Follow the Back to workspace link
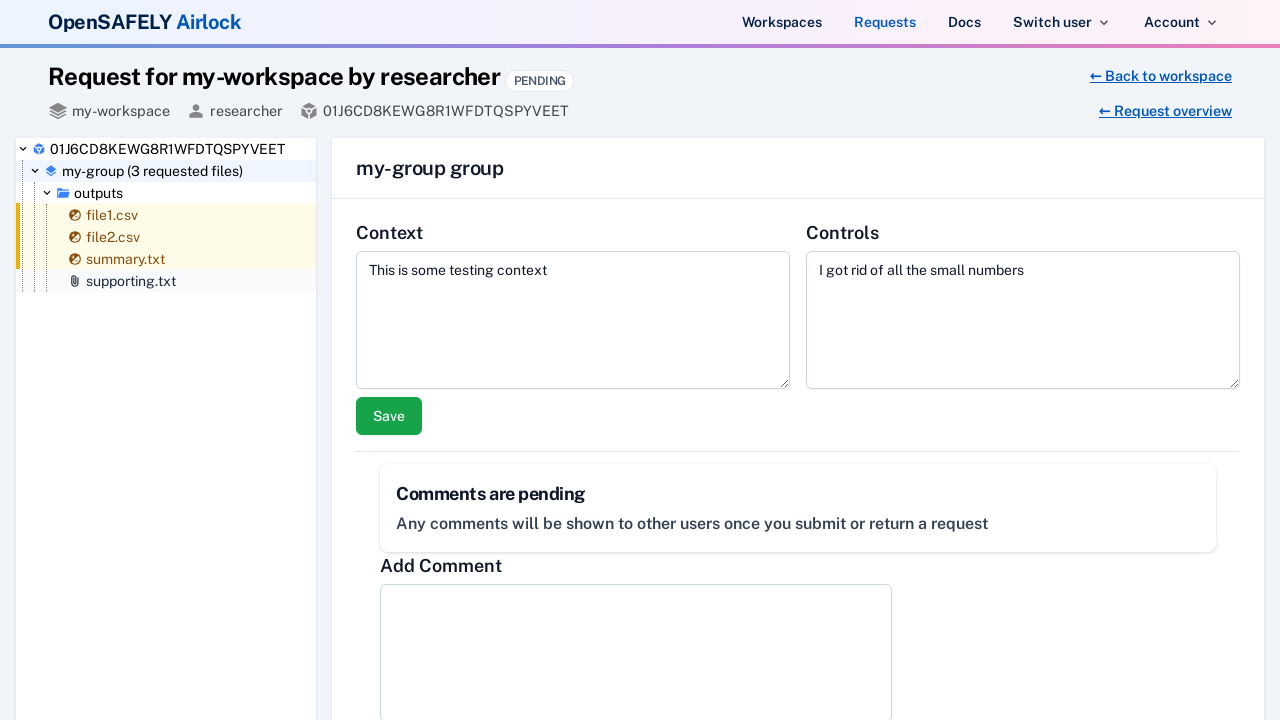1280x720 pixels. 1160,76
